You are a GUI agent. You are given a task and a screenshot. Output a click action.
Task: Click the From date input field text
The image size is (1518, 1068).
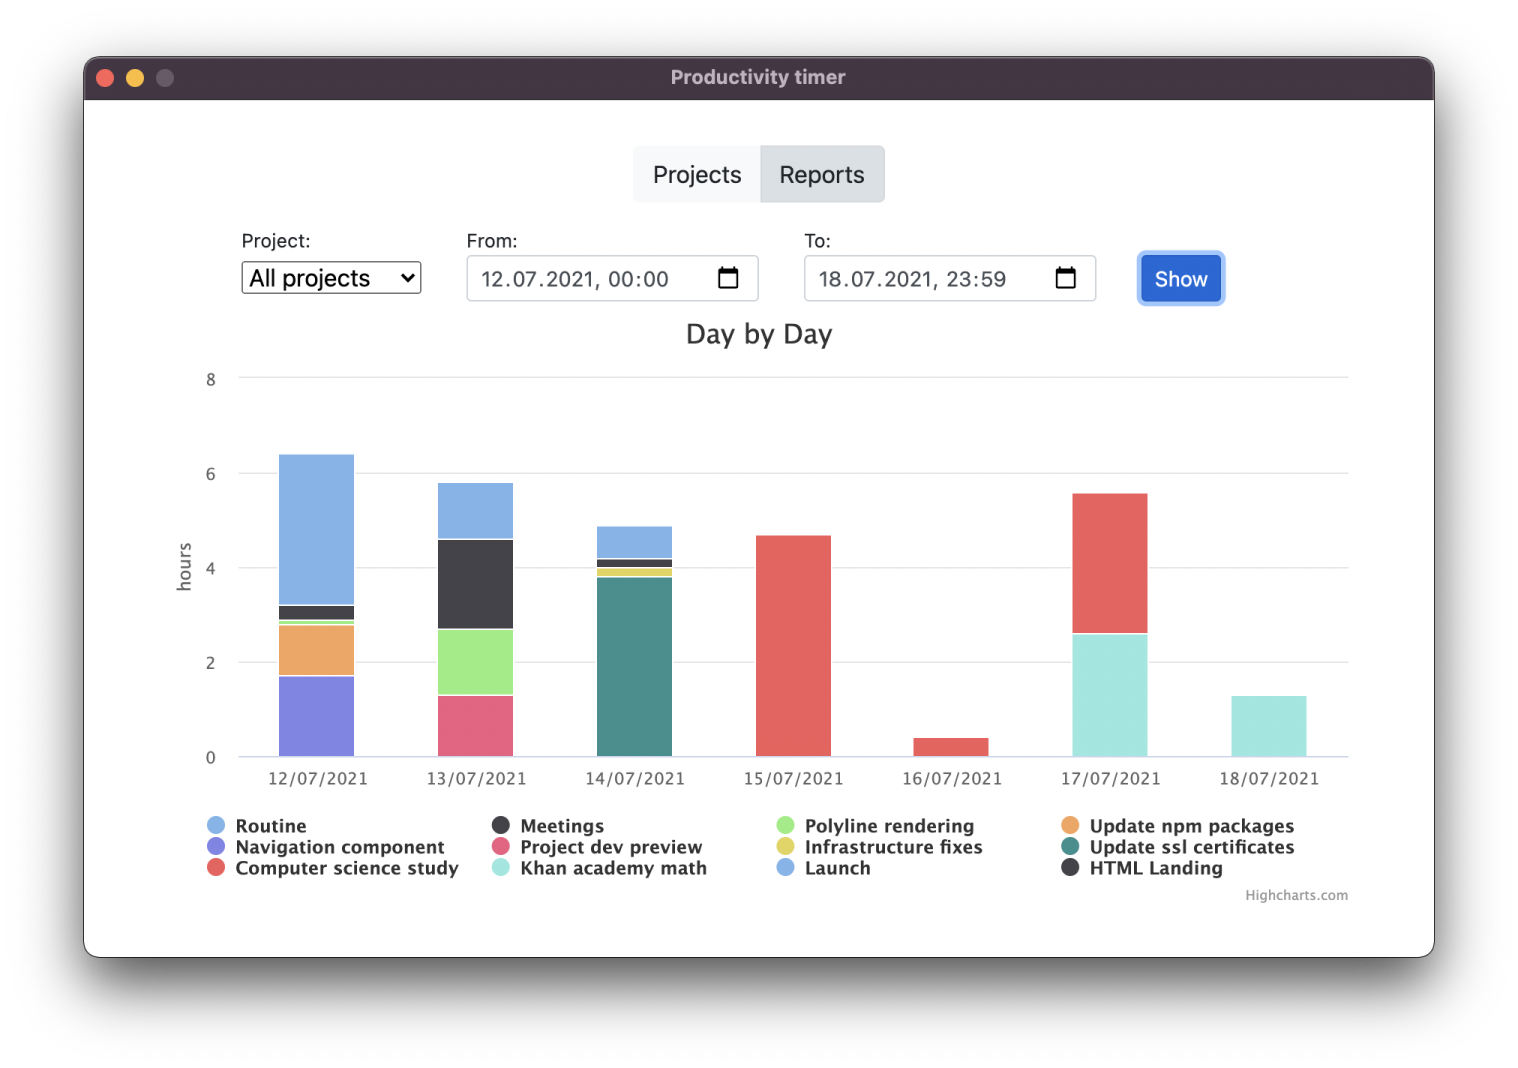tap(575, 279)
